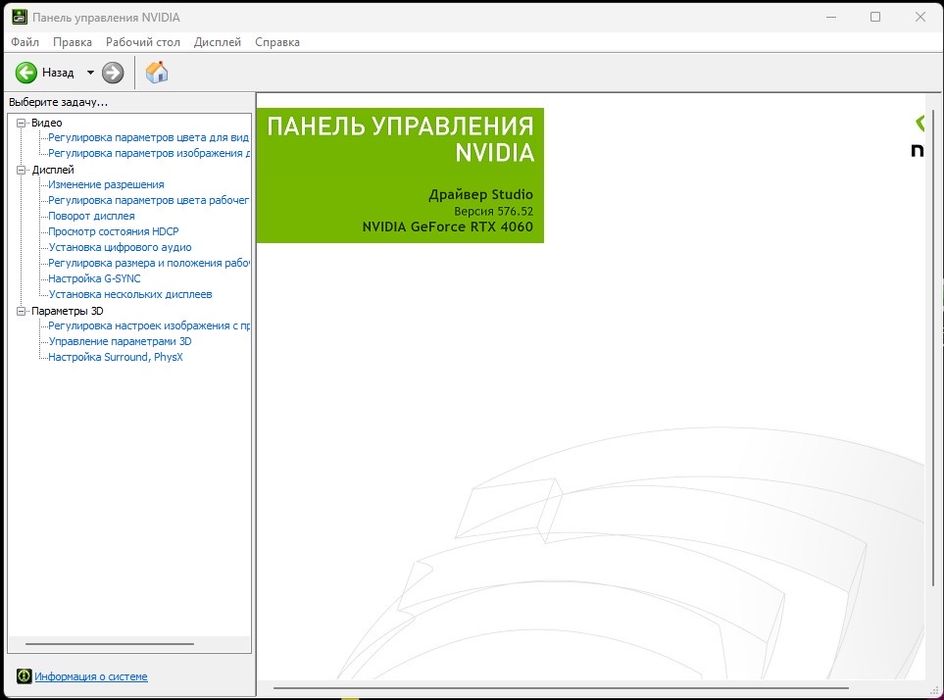Click the NVIDIA Control Panel title bar icon
944x700 pixels.
(x=20, y=17)
